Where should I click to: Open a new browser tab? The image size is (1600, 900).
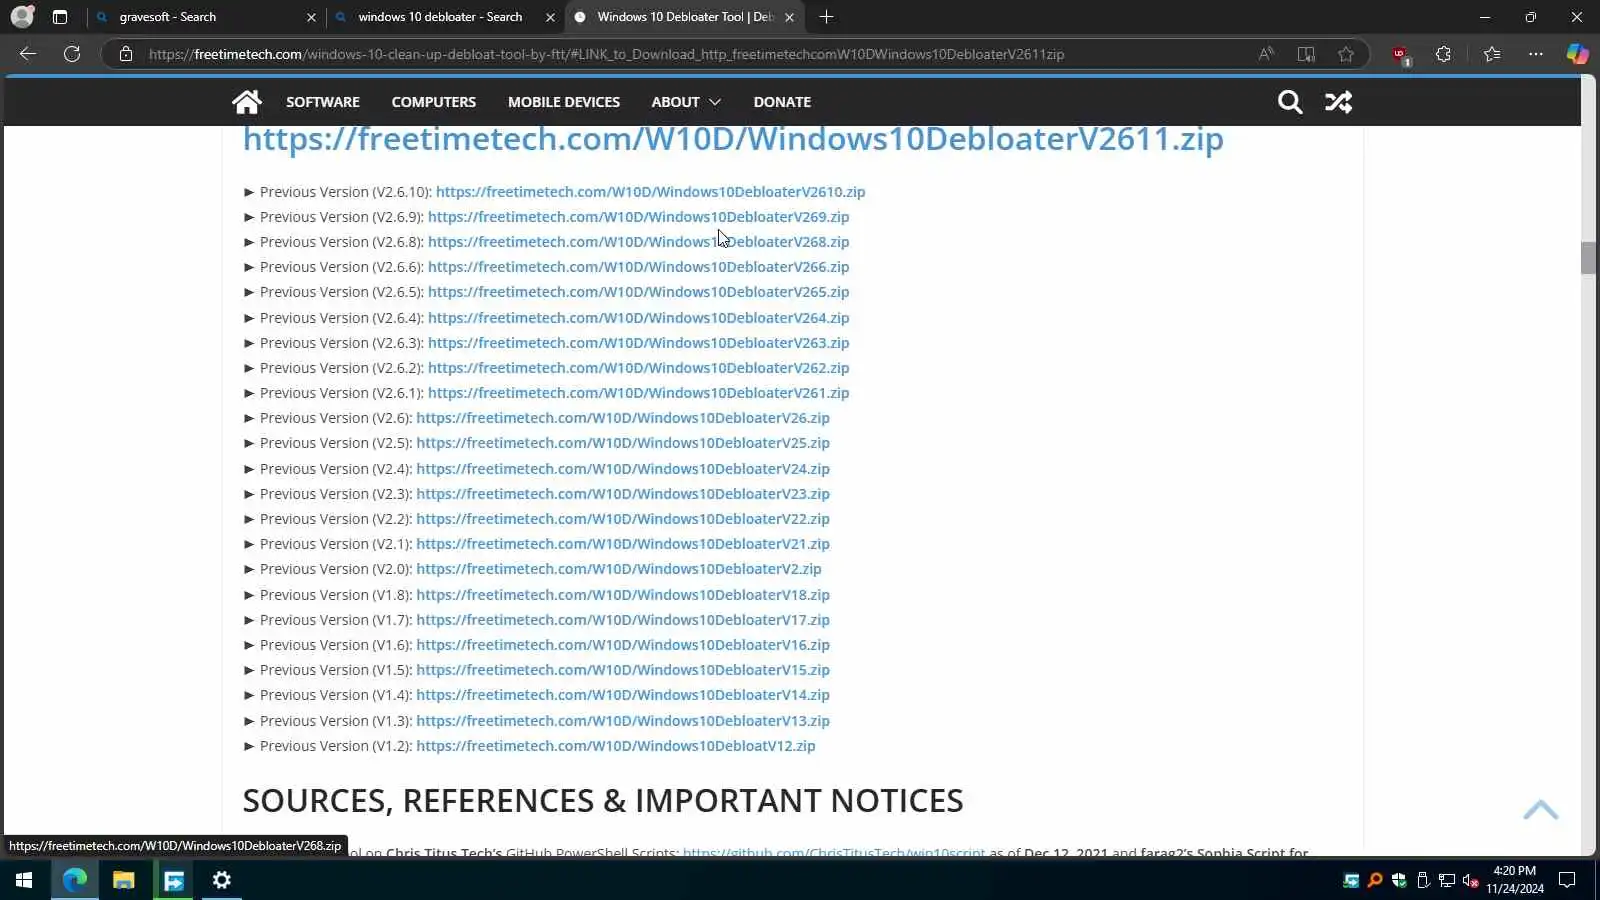pos(826,17)
